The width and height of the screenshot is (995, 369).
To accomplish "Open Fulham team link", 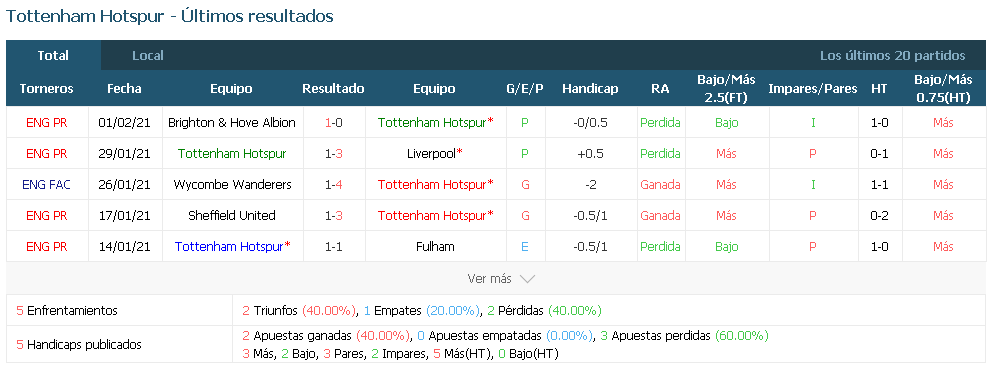I will coord(436,246).
